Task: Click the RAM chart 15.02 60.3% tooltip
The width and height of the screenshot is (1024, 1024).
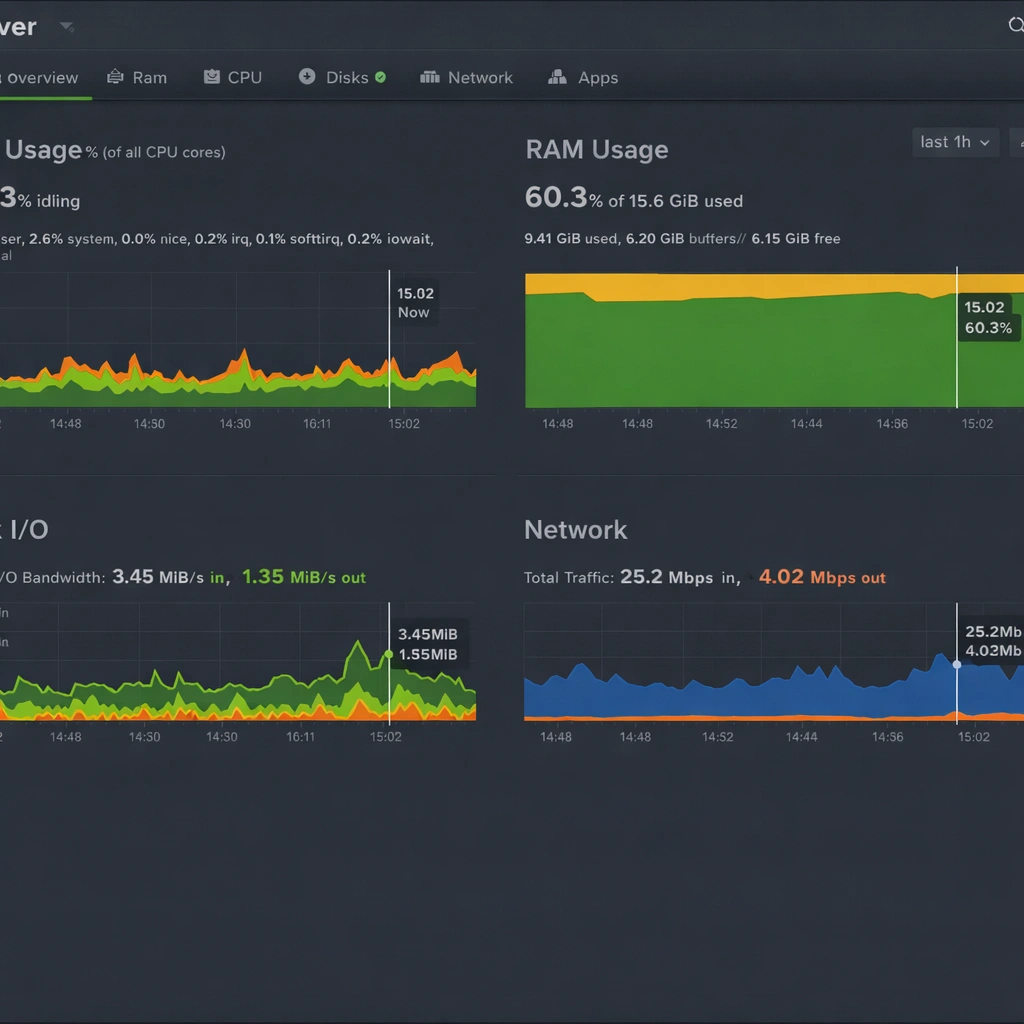Action: (987, 318)
